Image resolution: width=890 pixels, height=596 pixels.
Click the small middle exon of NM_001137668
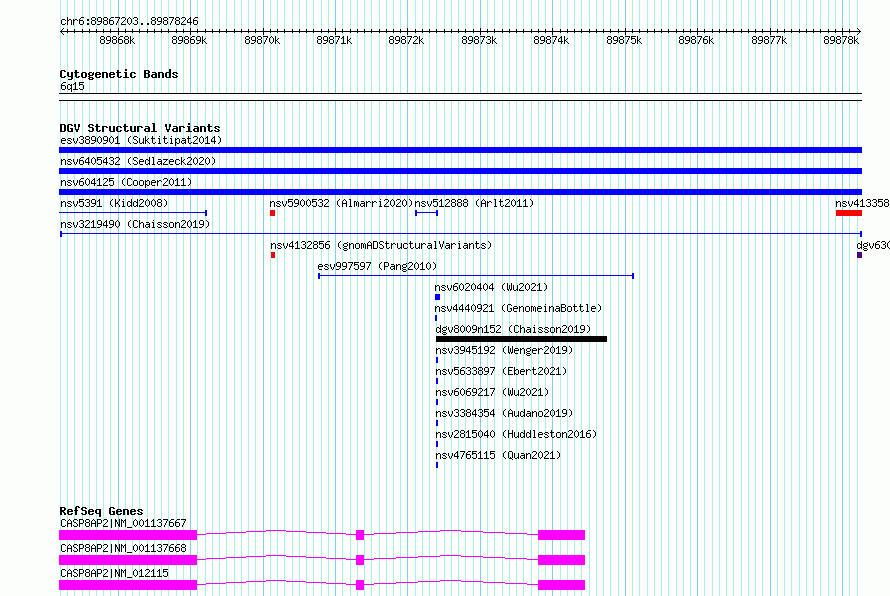click(360, 560)
